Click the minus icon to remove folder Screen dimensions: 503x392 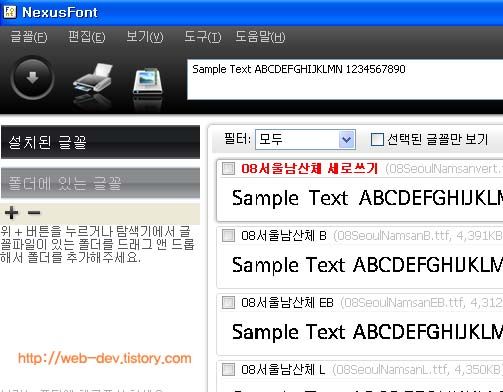click(x=34, y=212)
